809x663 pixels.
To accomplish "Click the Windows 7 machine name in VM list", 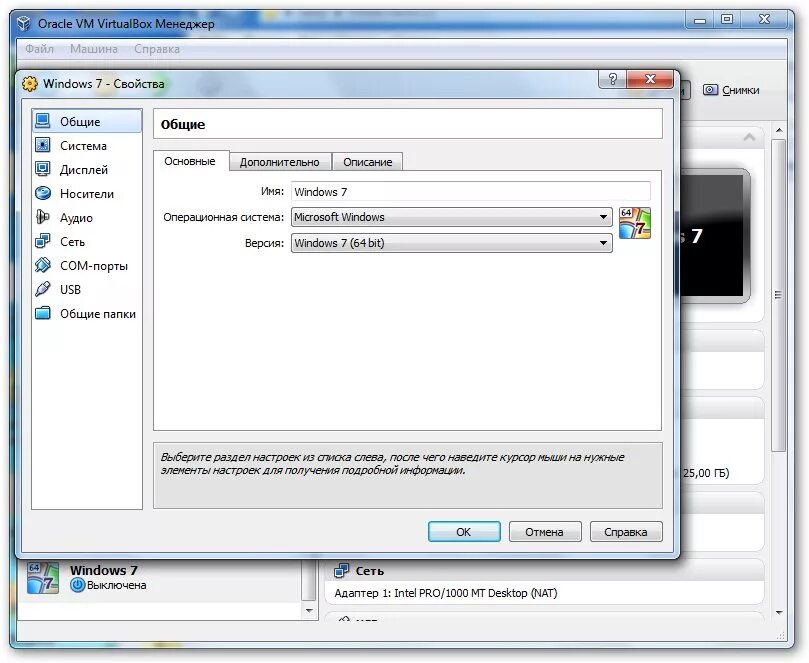I will [104, 570].
